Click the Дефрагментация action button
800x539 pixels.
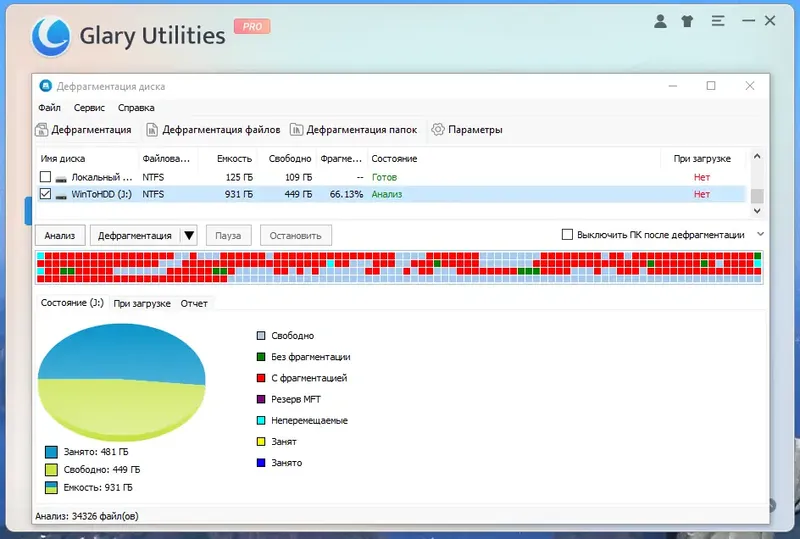(x=135, y=235)
